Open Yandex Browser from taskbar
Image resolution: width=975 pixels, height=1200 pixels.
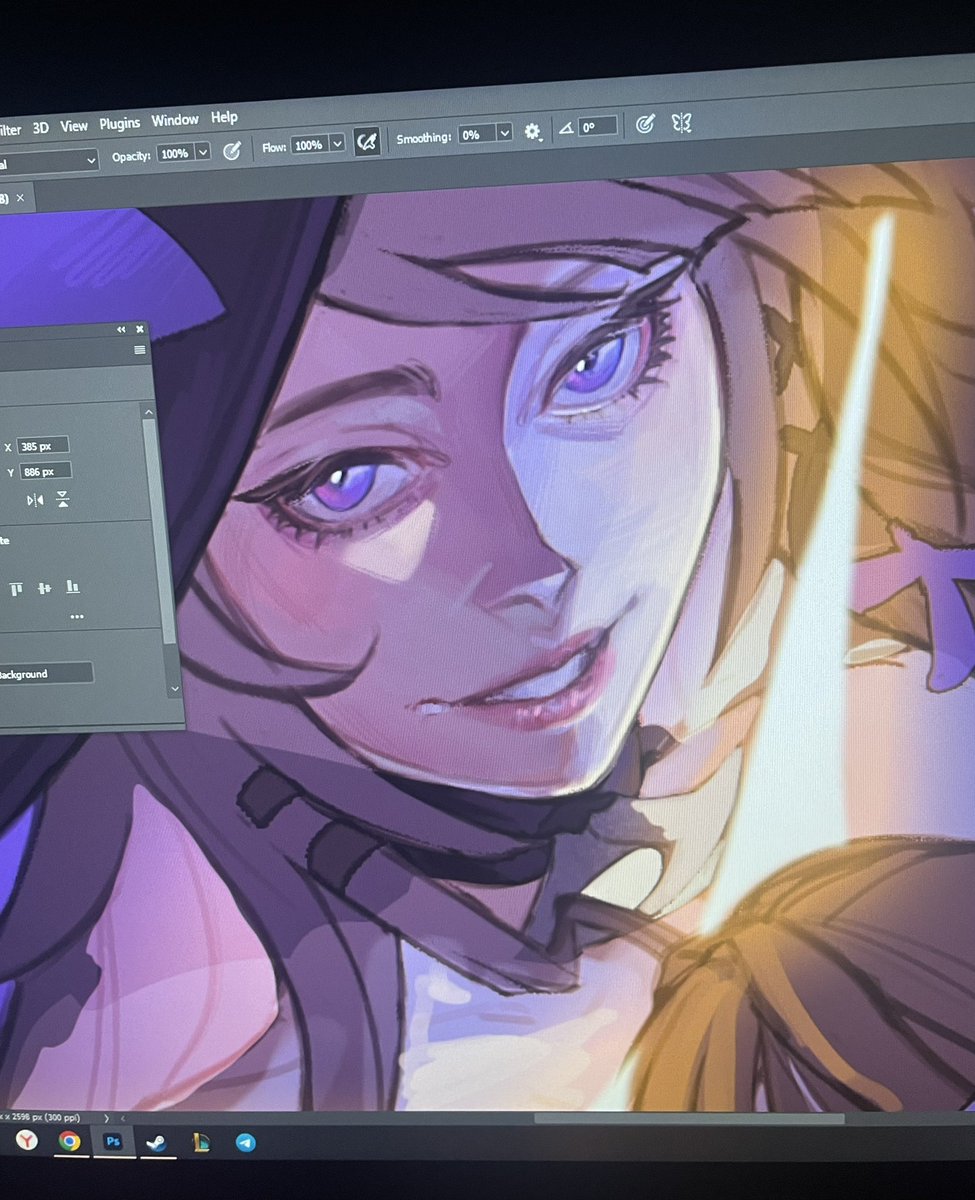[x=26, y=1141]
